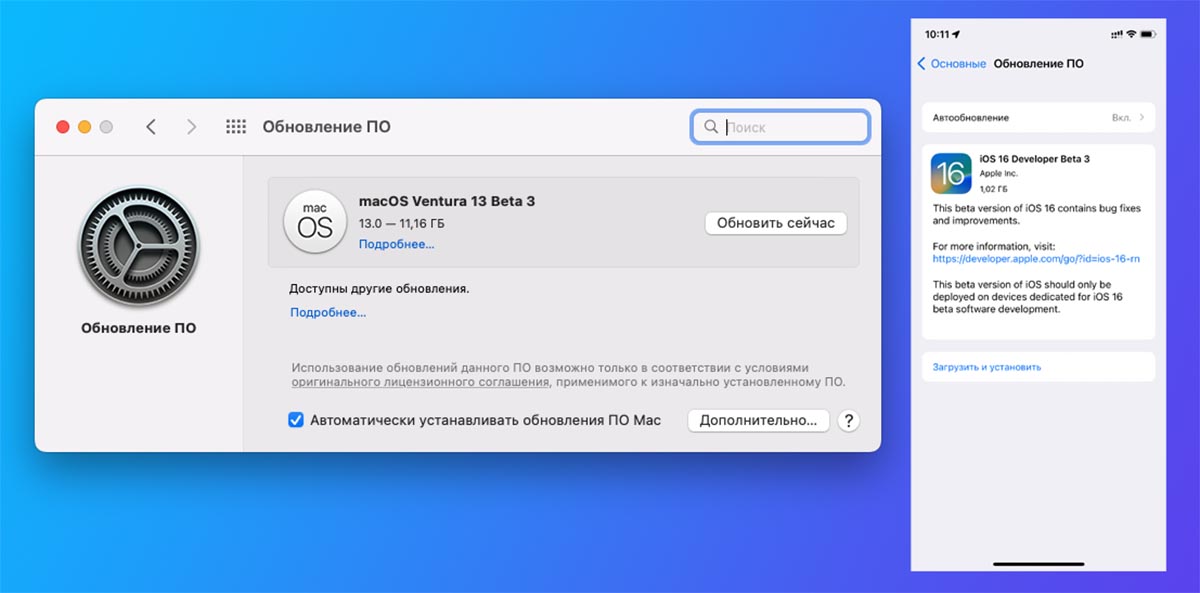1200x593 pixels.
Task: Go back to Основные on iPhone
Action: point(951,63)
